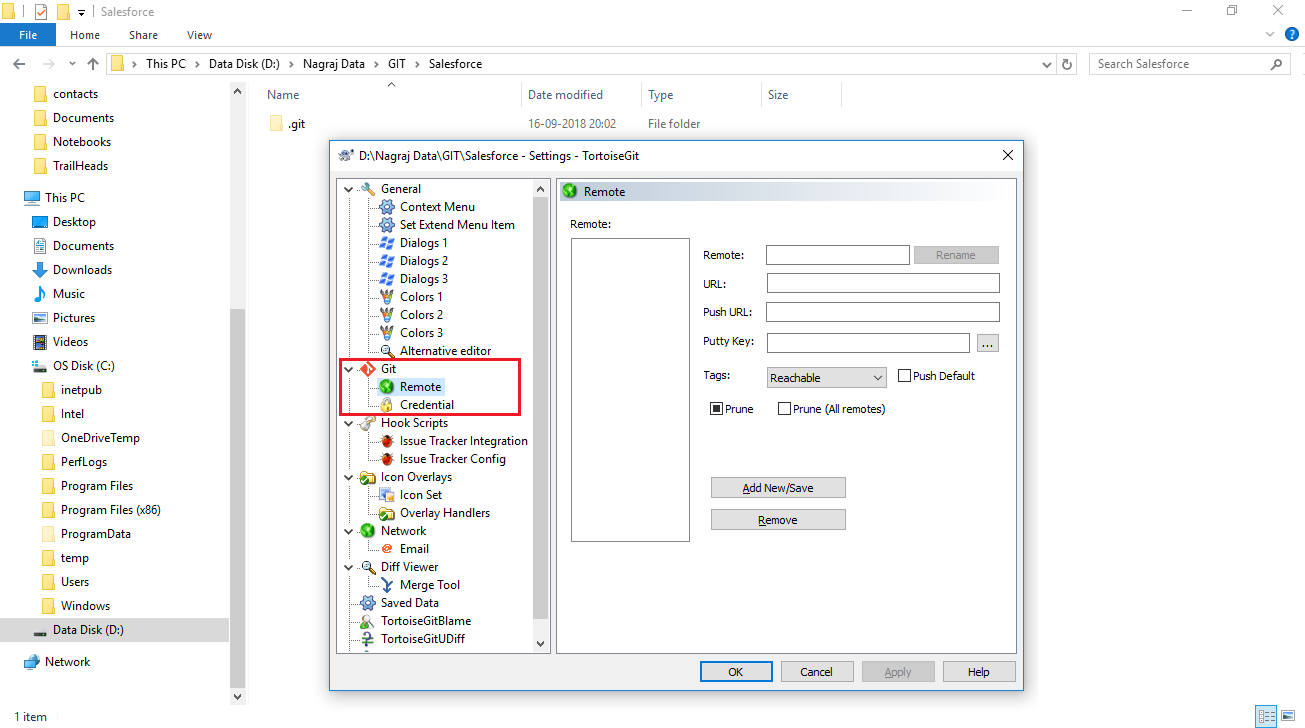Screen dimensions: 1305x728
Task: Click the TortoiseGitUDiff icon
Action: click(367, 639)
